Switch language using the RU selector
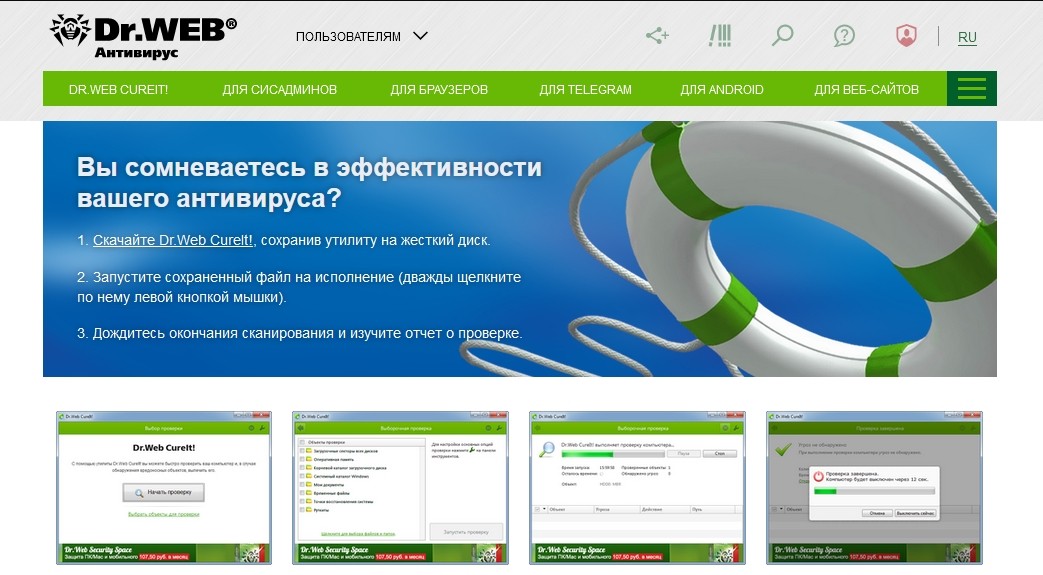Image resolution: width=1043 pixels, height=575 pixels. click(967, 38)
